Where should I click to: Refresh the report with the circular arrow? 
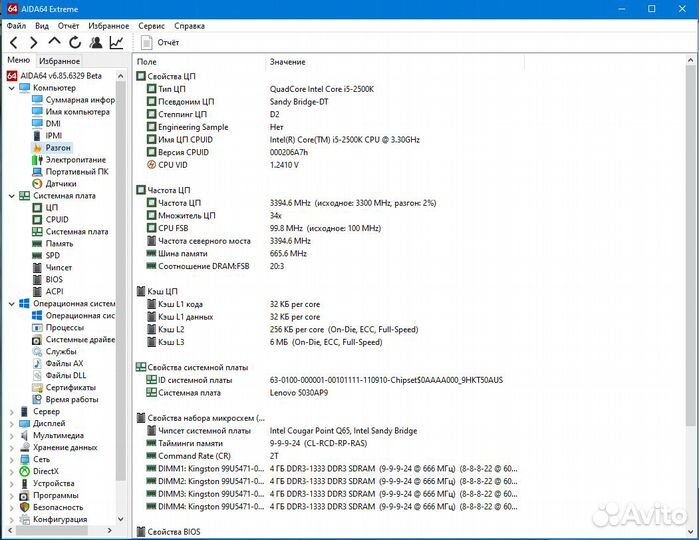click(x=75, y=42)
